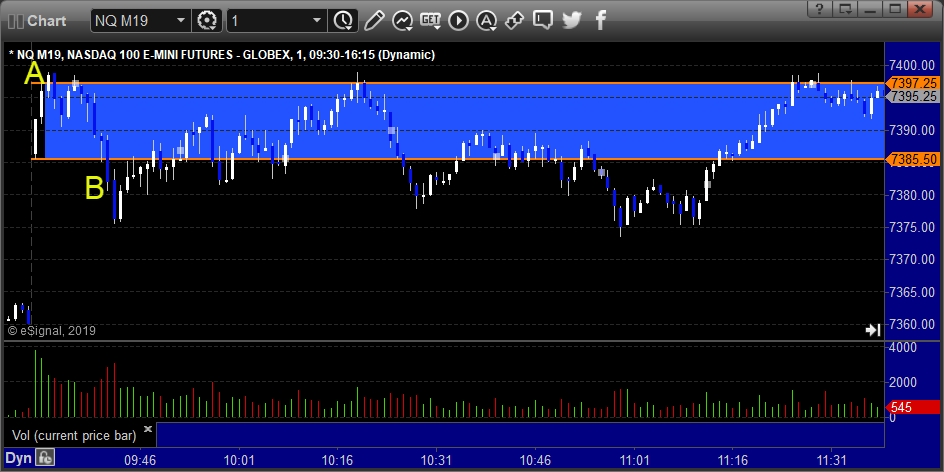Click the scroll-to-latest-bar arrow icon
Screen dimensions: 944x472
(x=873, y=330)
